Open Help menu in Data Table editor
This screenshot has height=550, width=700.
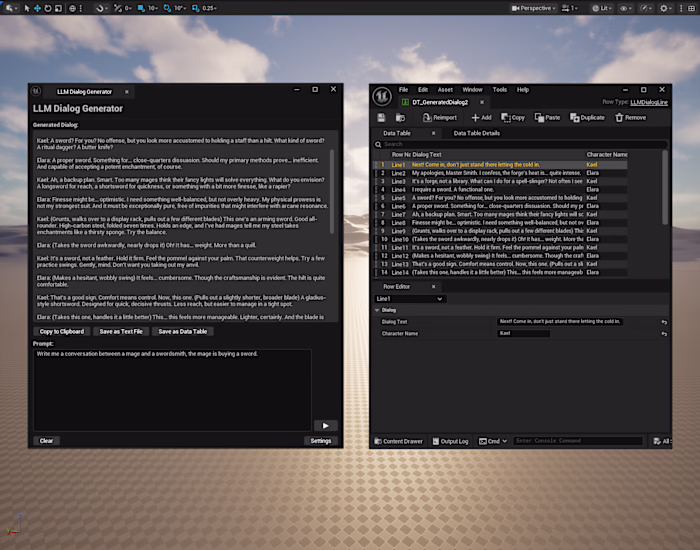523,90
